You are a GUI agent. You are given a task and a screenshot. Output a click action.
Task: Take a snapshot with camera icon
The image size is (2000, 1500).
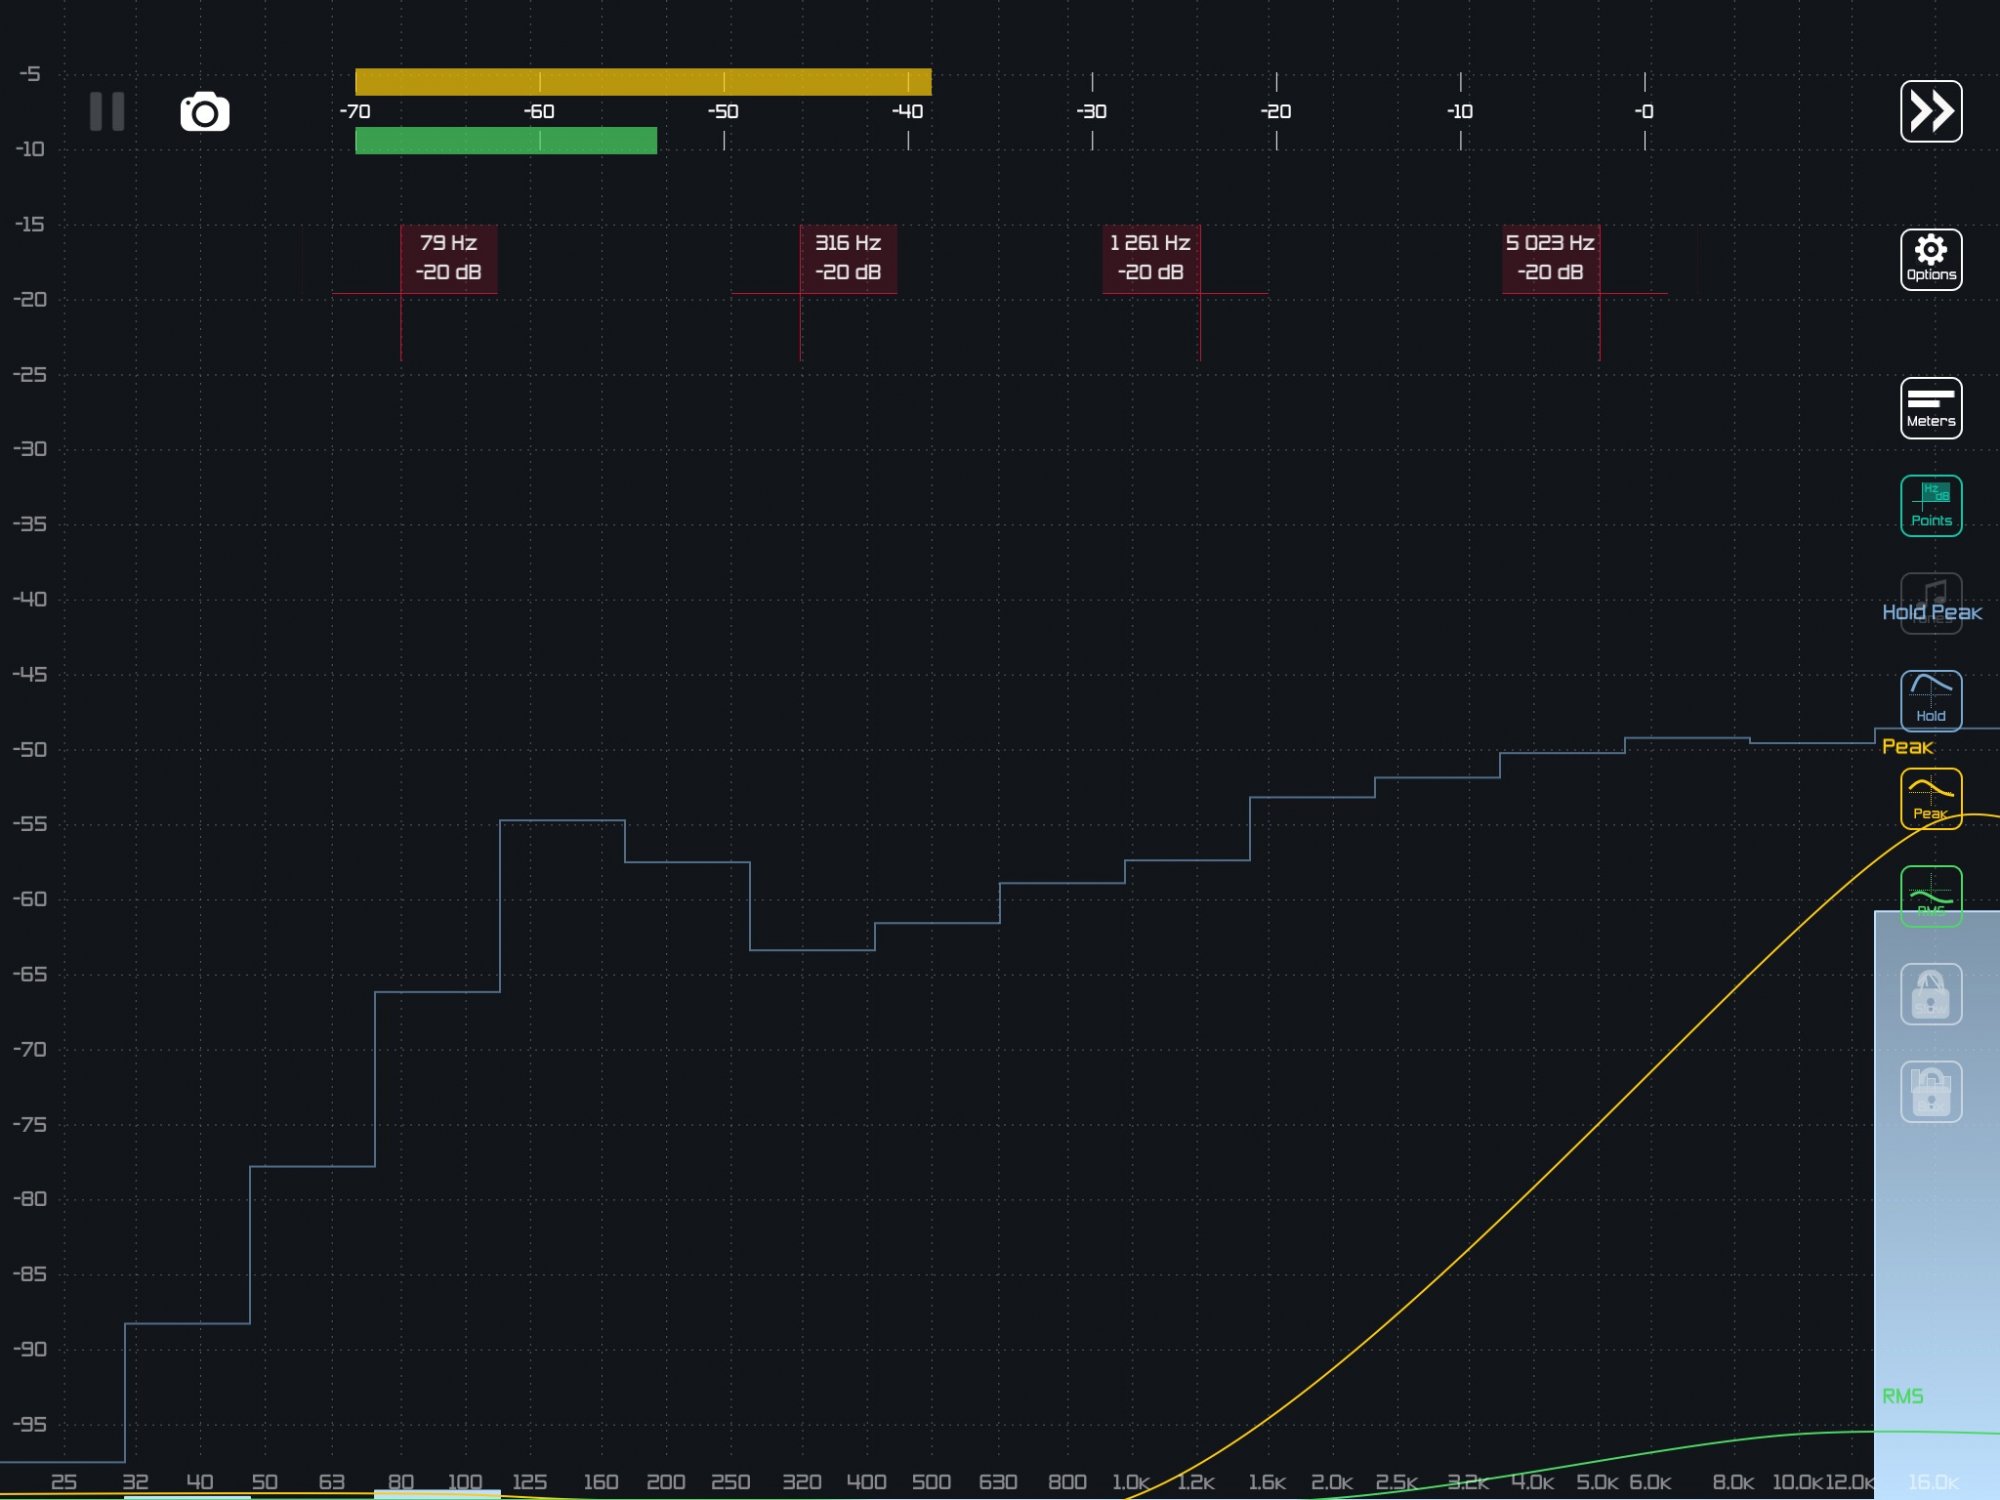point(205,112)
